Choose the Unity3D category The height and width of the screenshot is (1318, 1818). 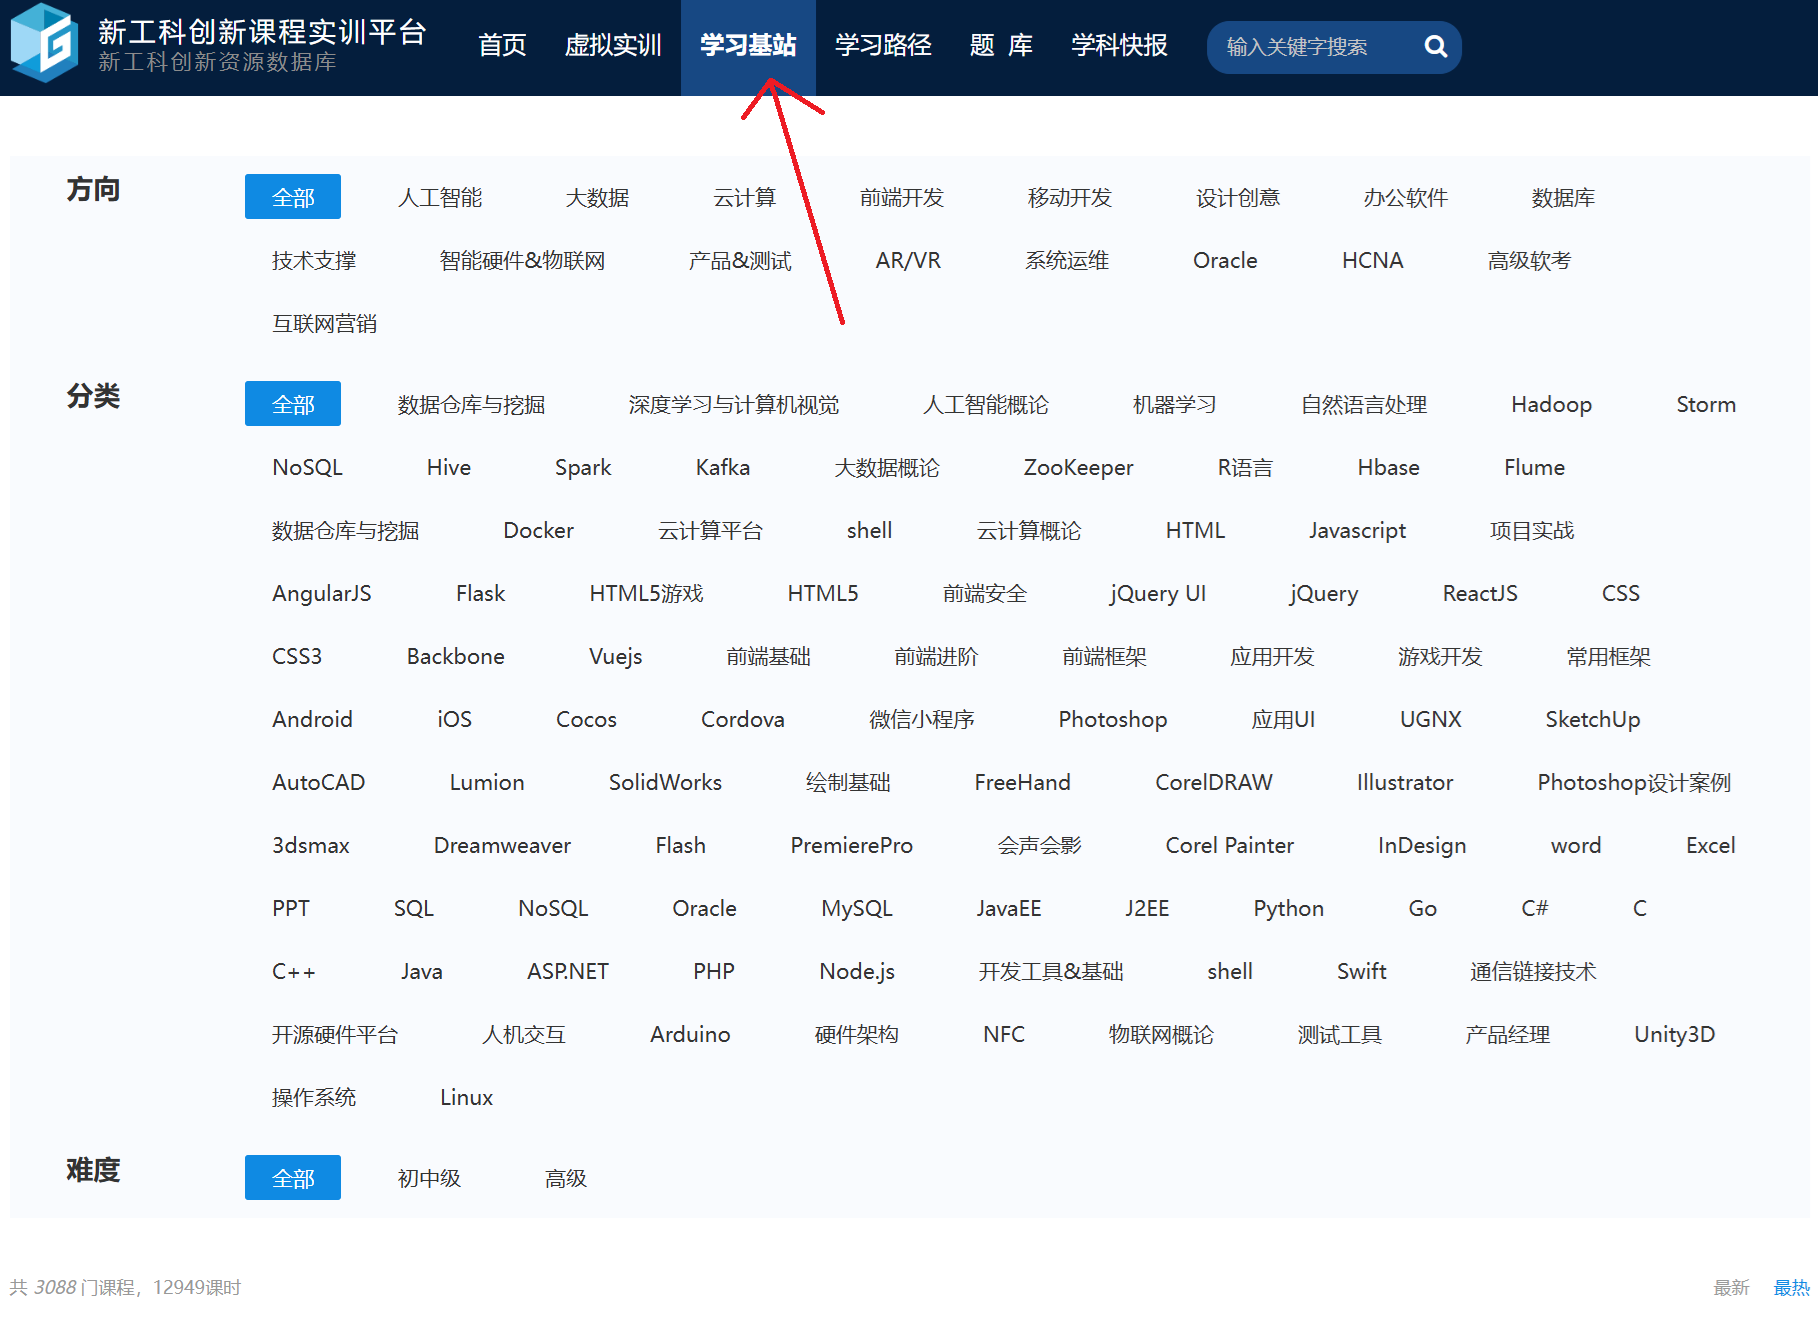1674,1034
